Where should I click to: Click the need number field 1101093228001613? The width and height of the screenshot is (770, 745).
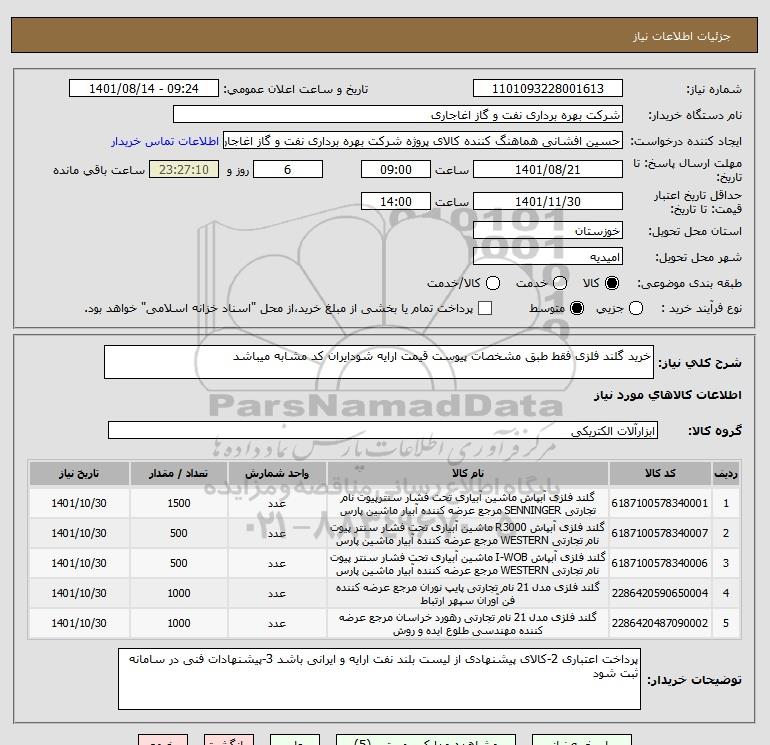(548, 88)
